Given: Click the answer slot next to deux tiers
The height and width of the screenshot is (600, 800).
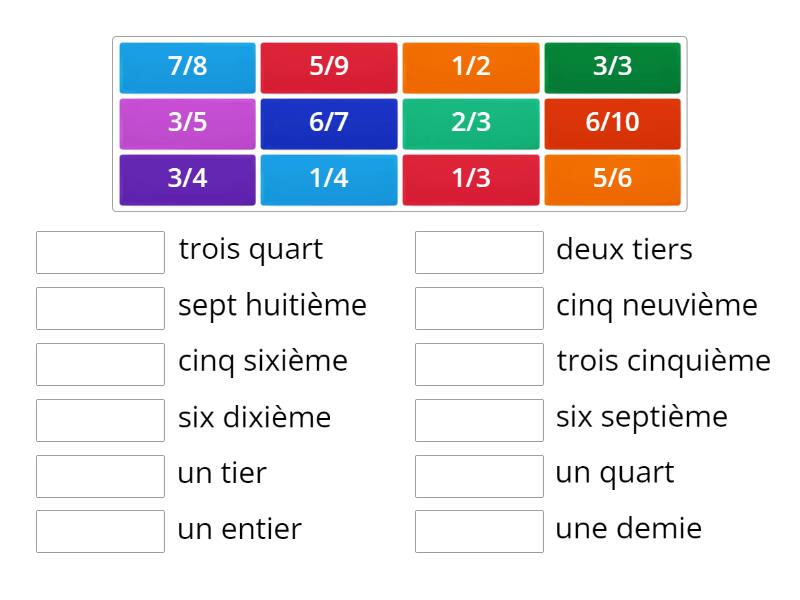Looking at the screenshot, I should 479,252.
